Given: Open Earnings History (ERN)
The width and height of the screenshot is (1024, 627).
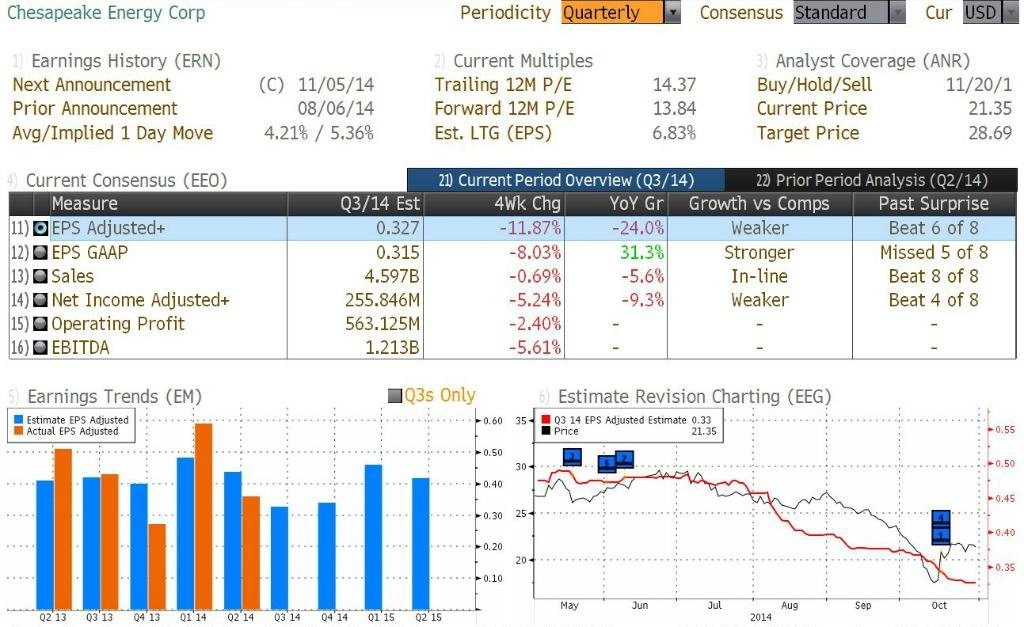Looking at the screenshot, I should (125, 61).
